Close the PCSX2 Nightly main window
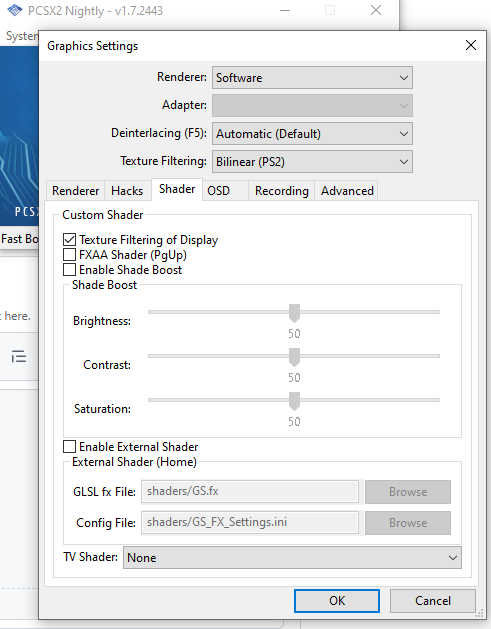 click(376, 10)
